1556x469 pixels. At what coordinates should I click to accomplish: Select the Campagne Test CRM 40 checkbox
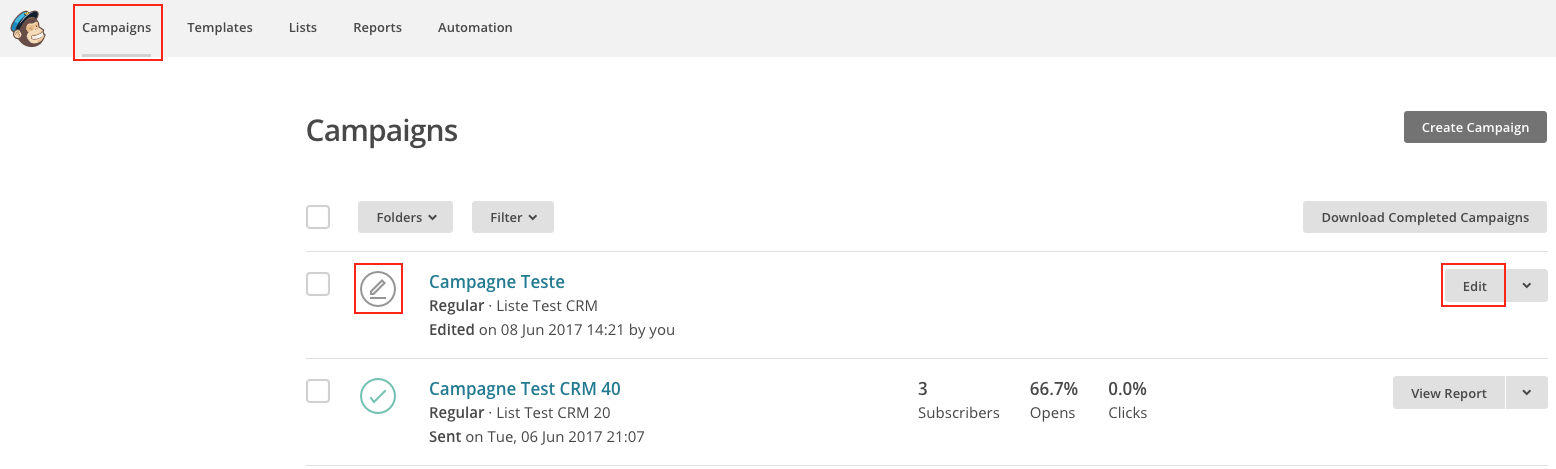click(x=318, y=391)
